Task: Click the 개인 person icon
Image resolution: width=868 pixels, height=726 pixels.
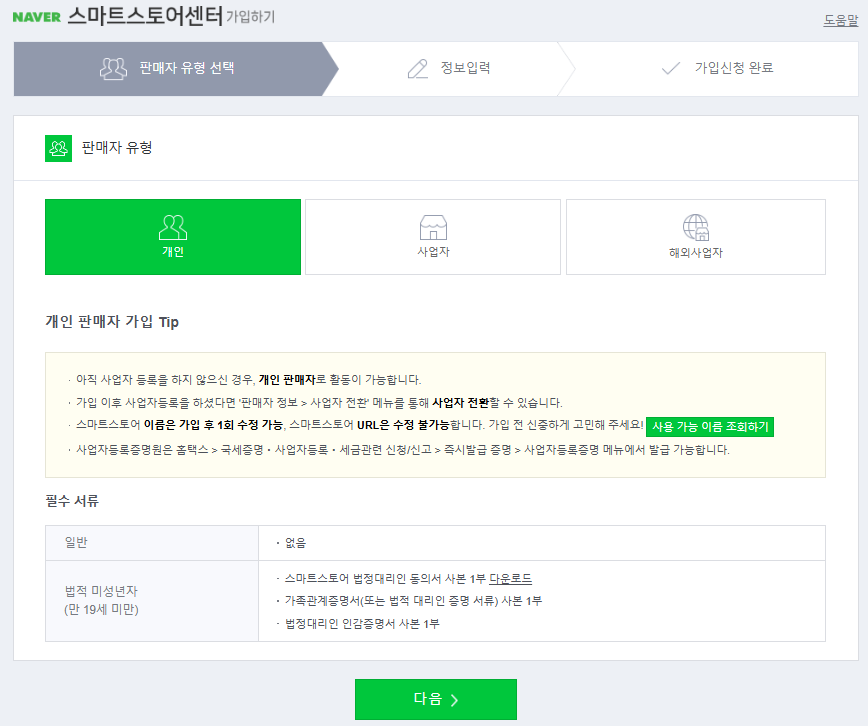Action: pos(172,225)
